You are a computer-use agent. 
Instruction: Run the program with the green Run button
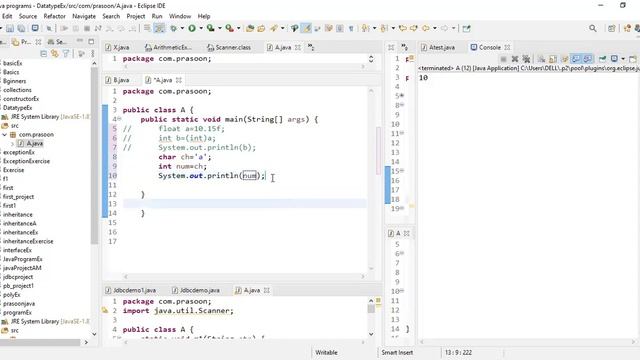coord(191,28)
